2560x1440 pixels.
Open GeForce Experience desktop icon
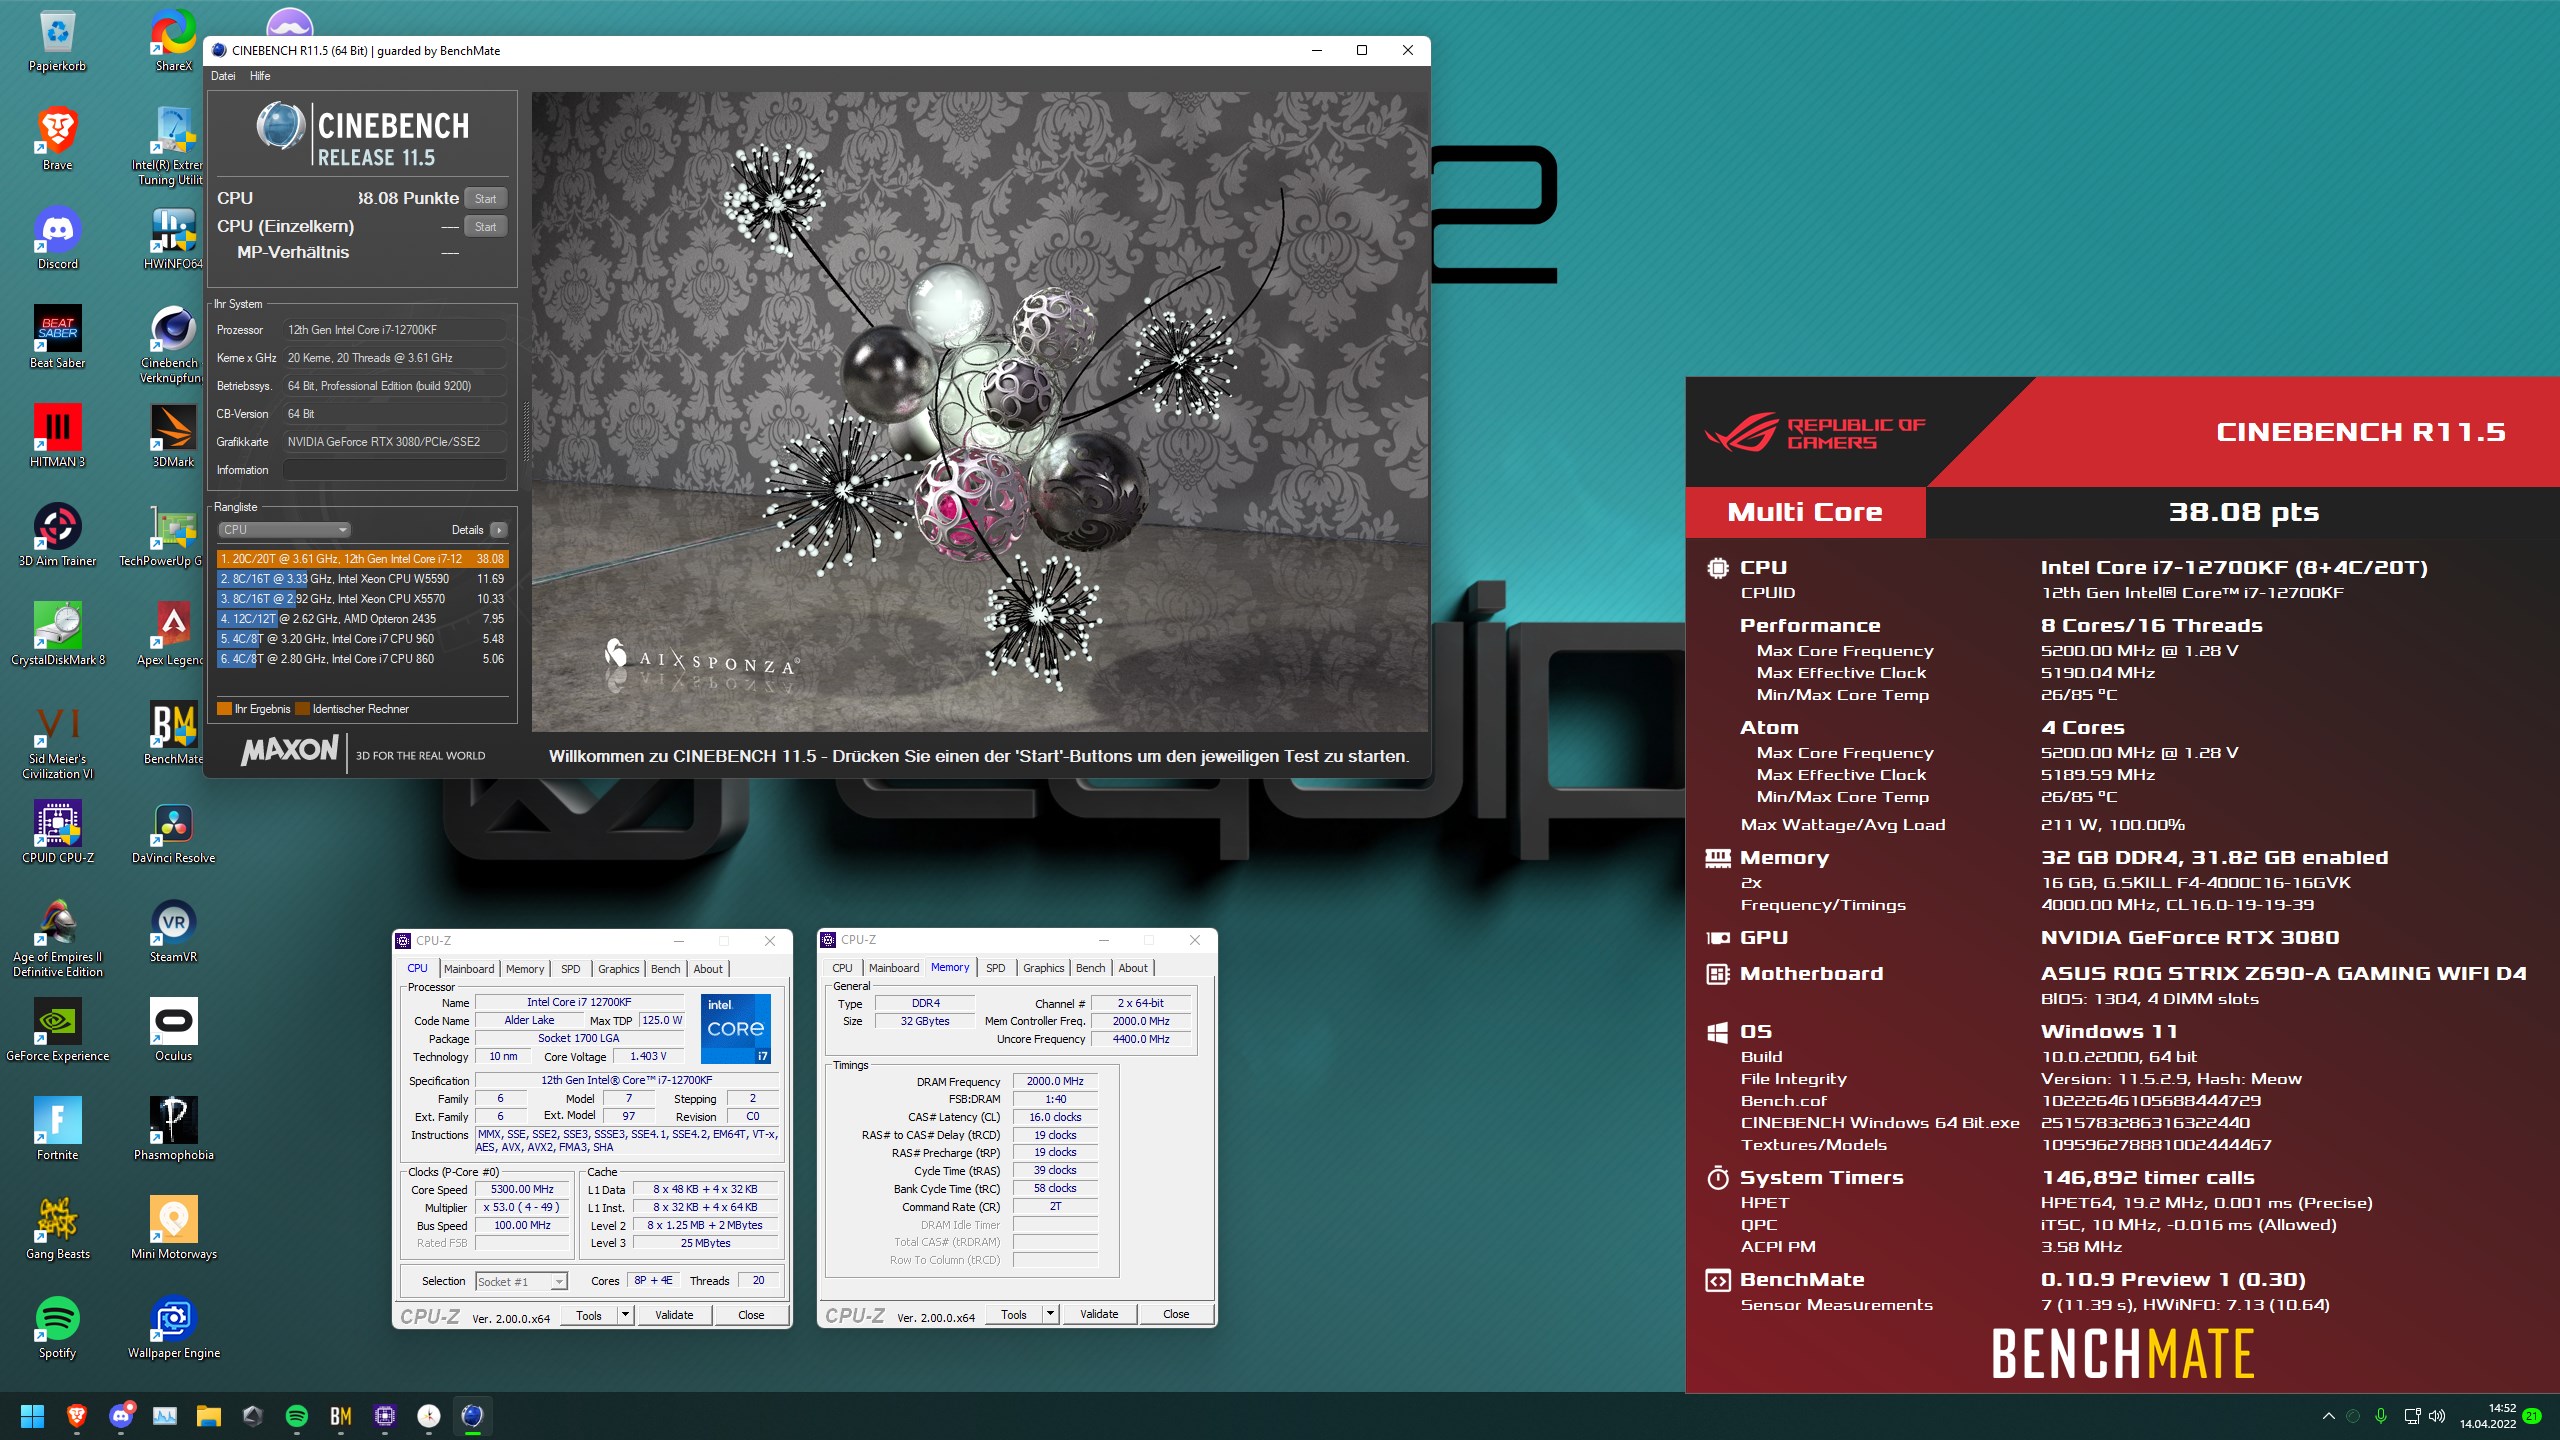(57, 1030)
